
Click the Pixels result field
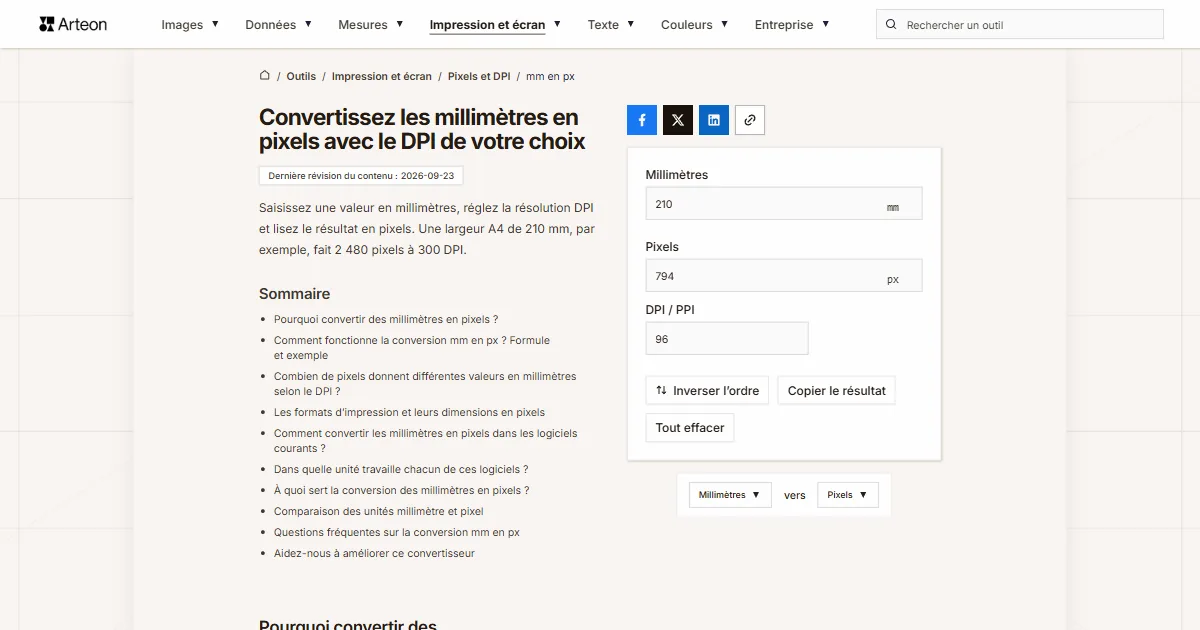click(x=784, y=276)
